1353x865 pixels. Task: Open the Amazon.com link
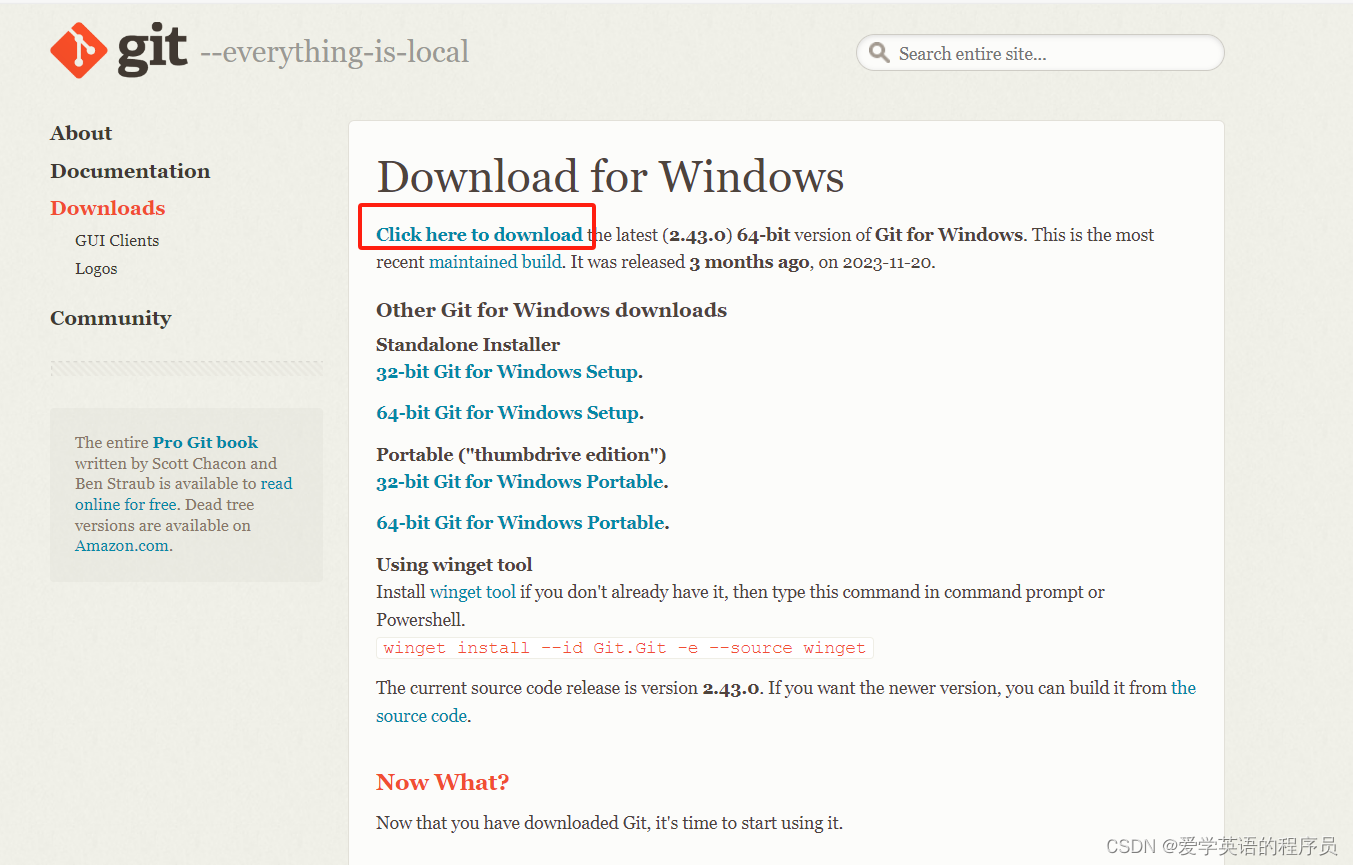coord(122,546)
